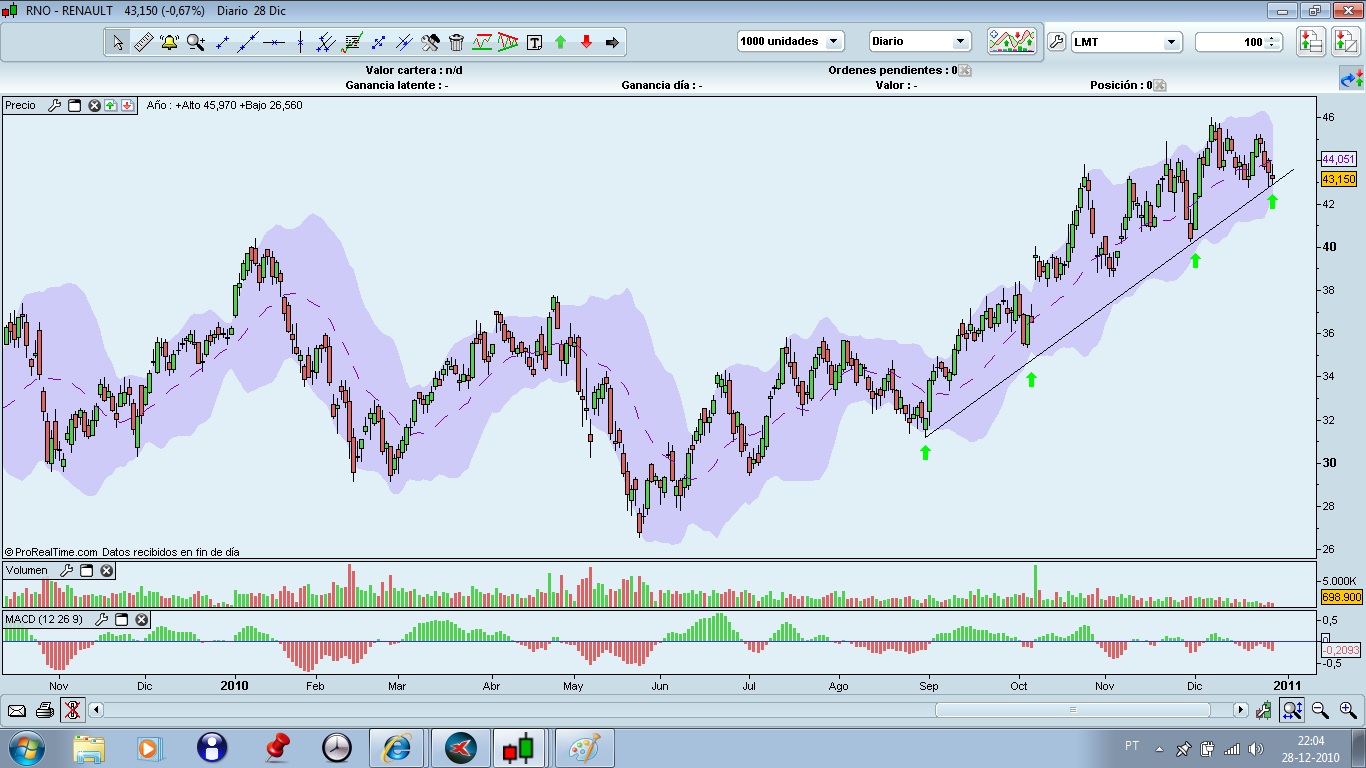Click green up arrow in Precio header
Screen dimensions: 1366x768
point(111,105)
